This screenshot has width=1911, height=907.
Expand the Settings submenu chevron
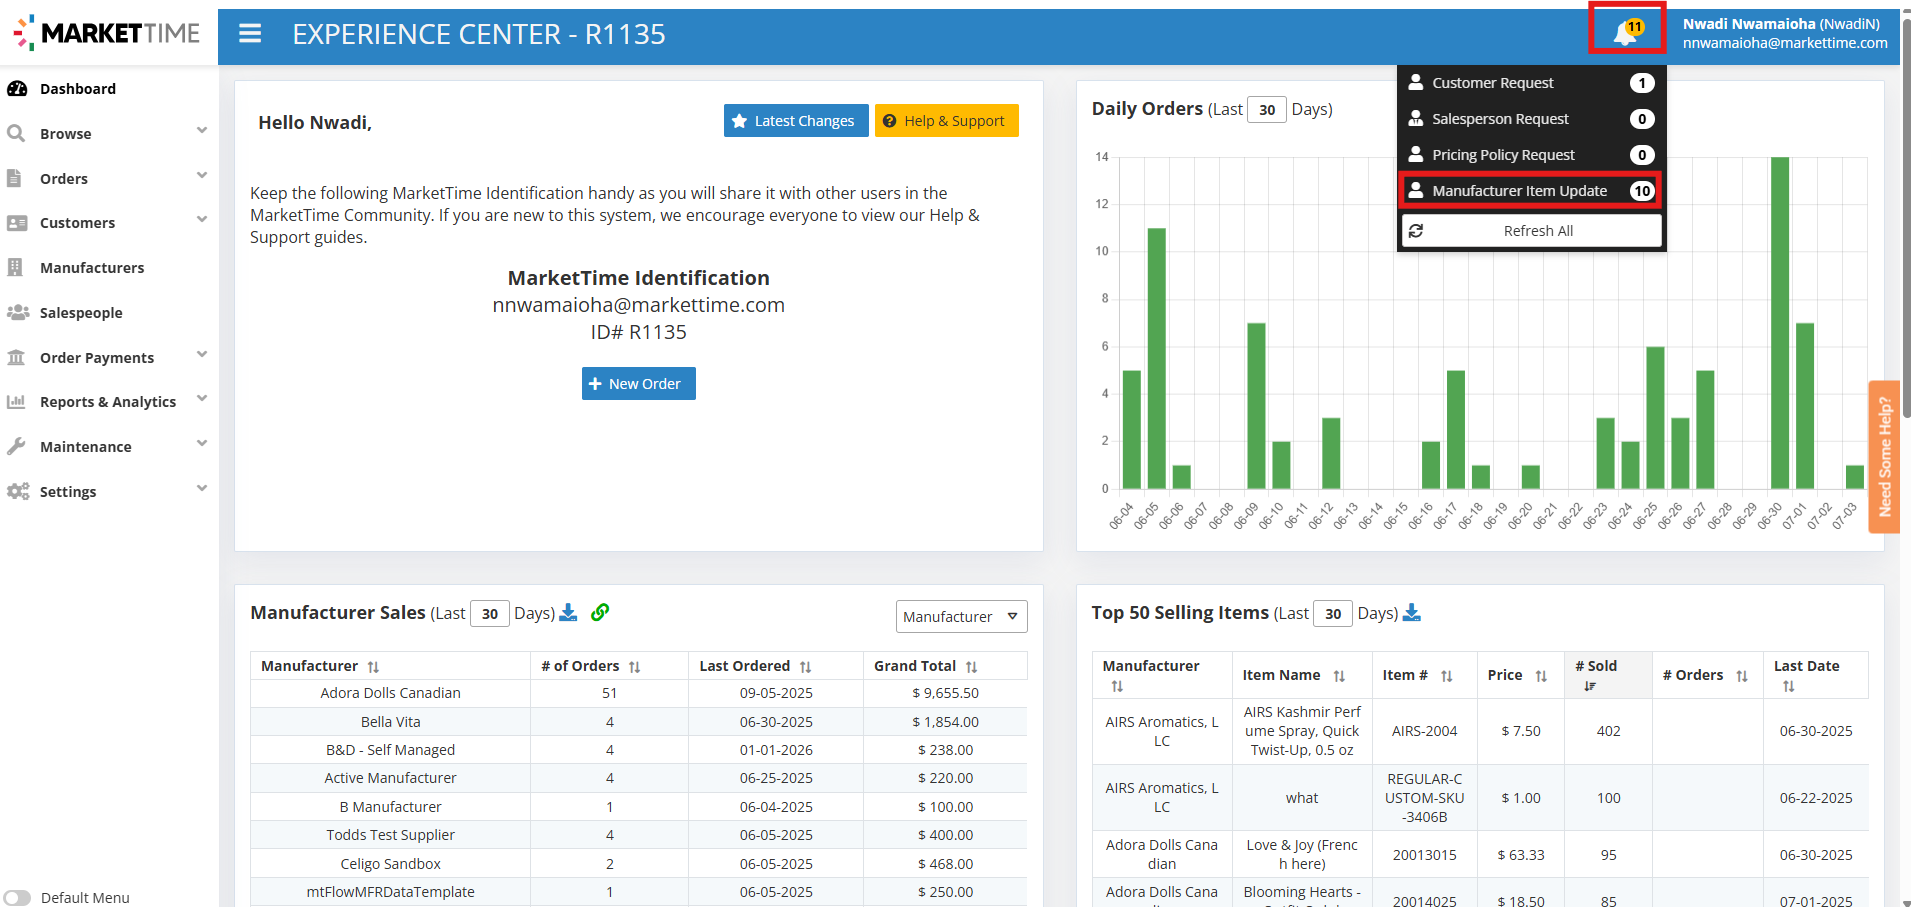point(202,488)
